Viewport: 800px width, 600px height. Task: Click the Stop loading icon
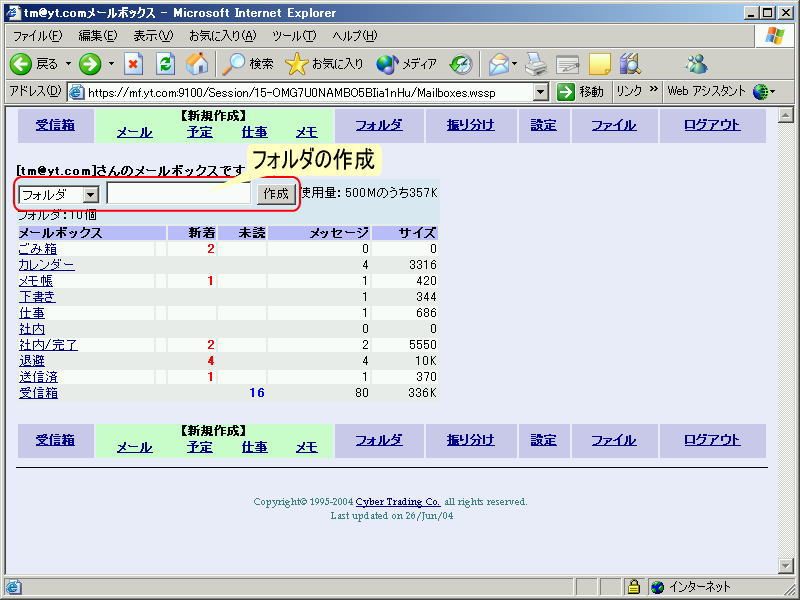(134, 64)
